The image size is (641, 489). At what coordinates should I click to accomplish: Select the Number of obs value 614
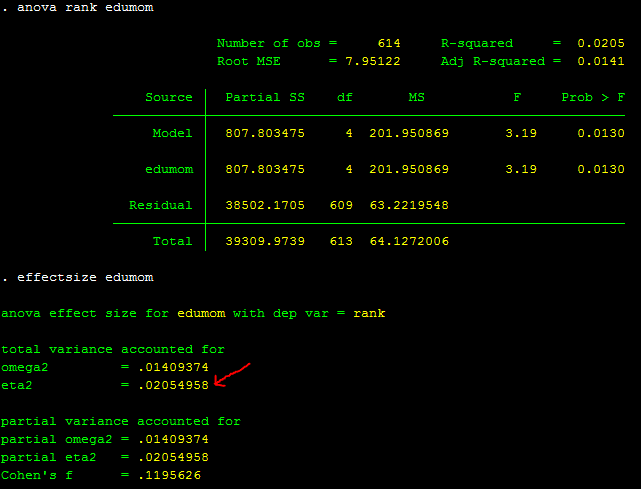pos(389,43)
